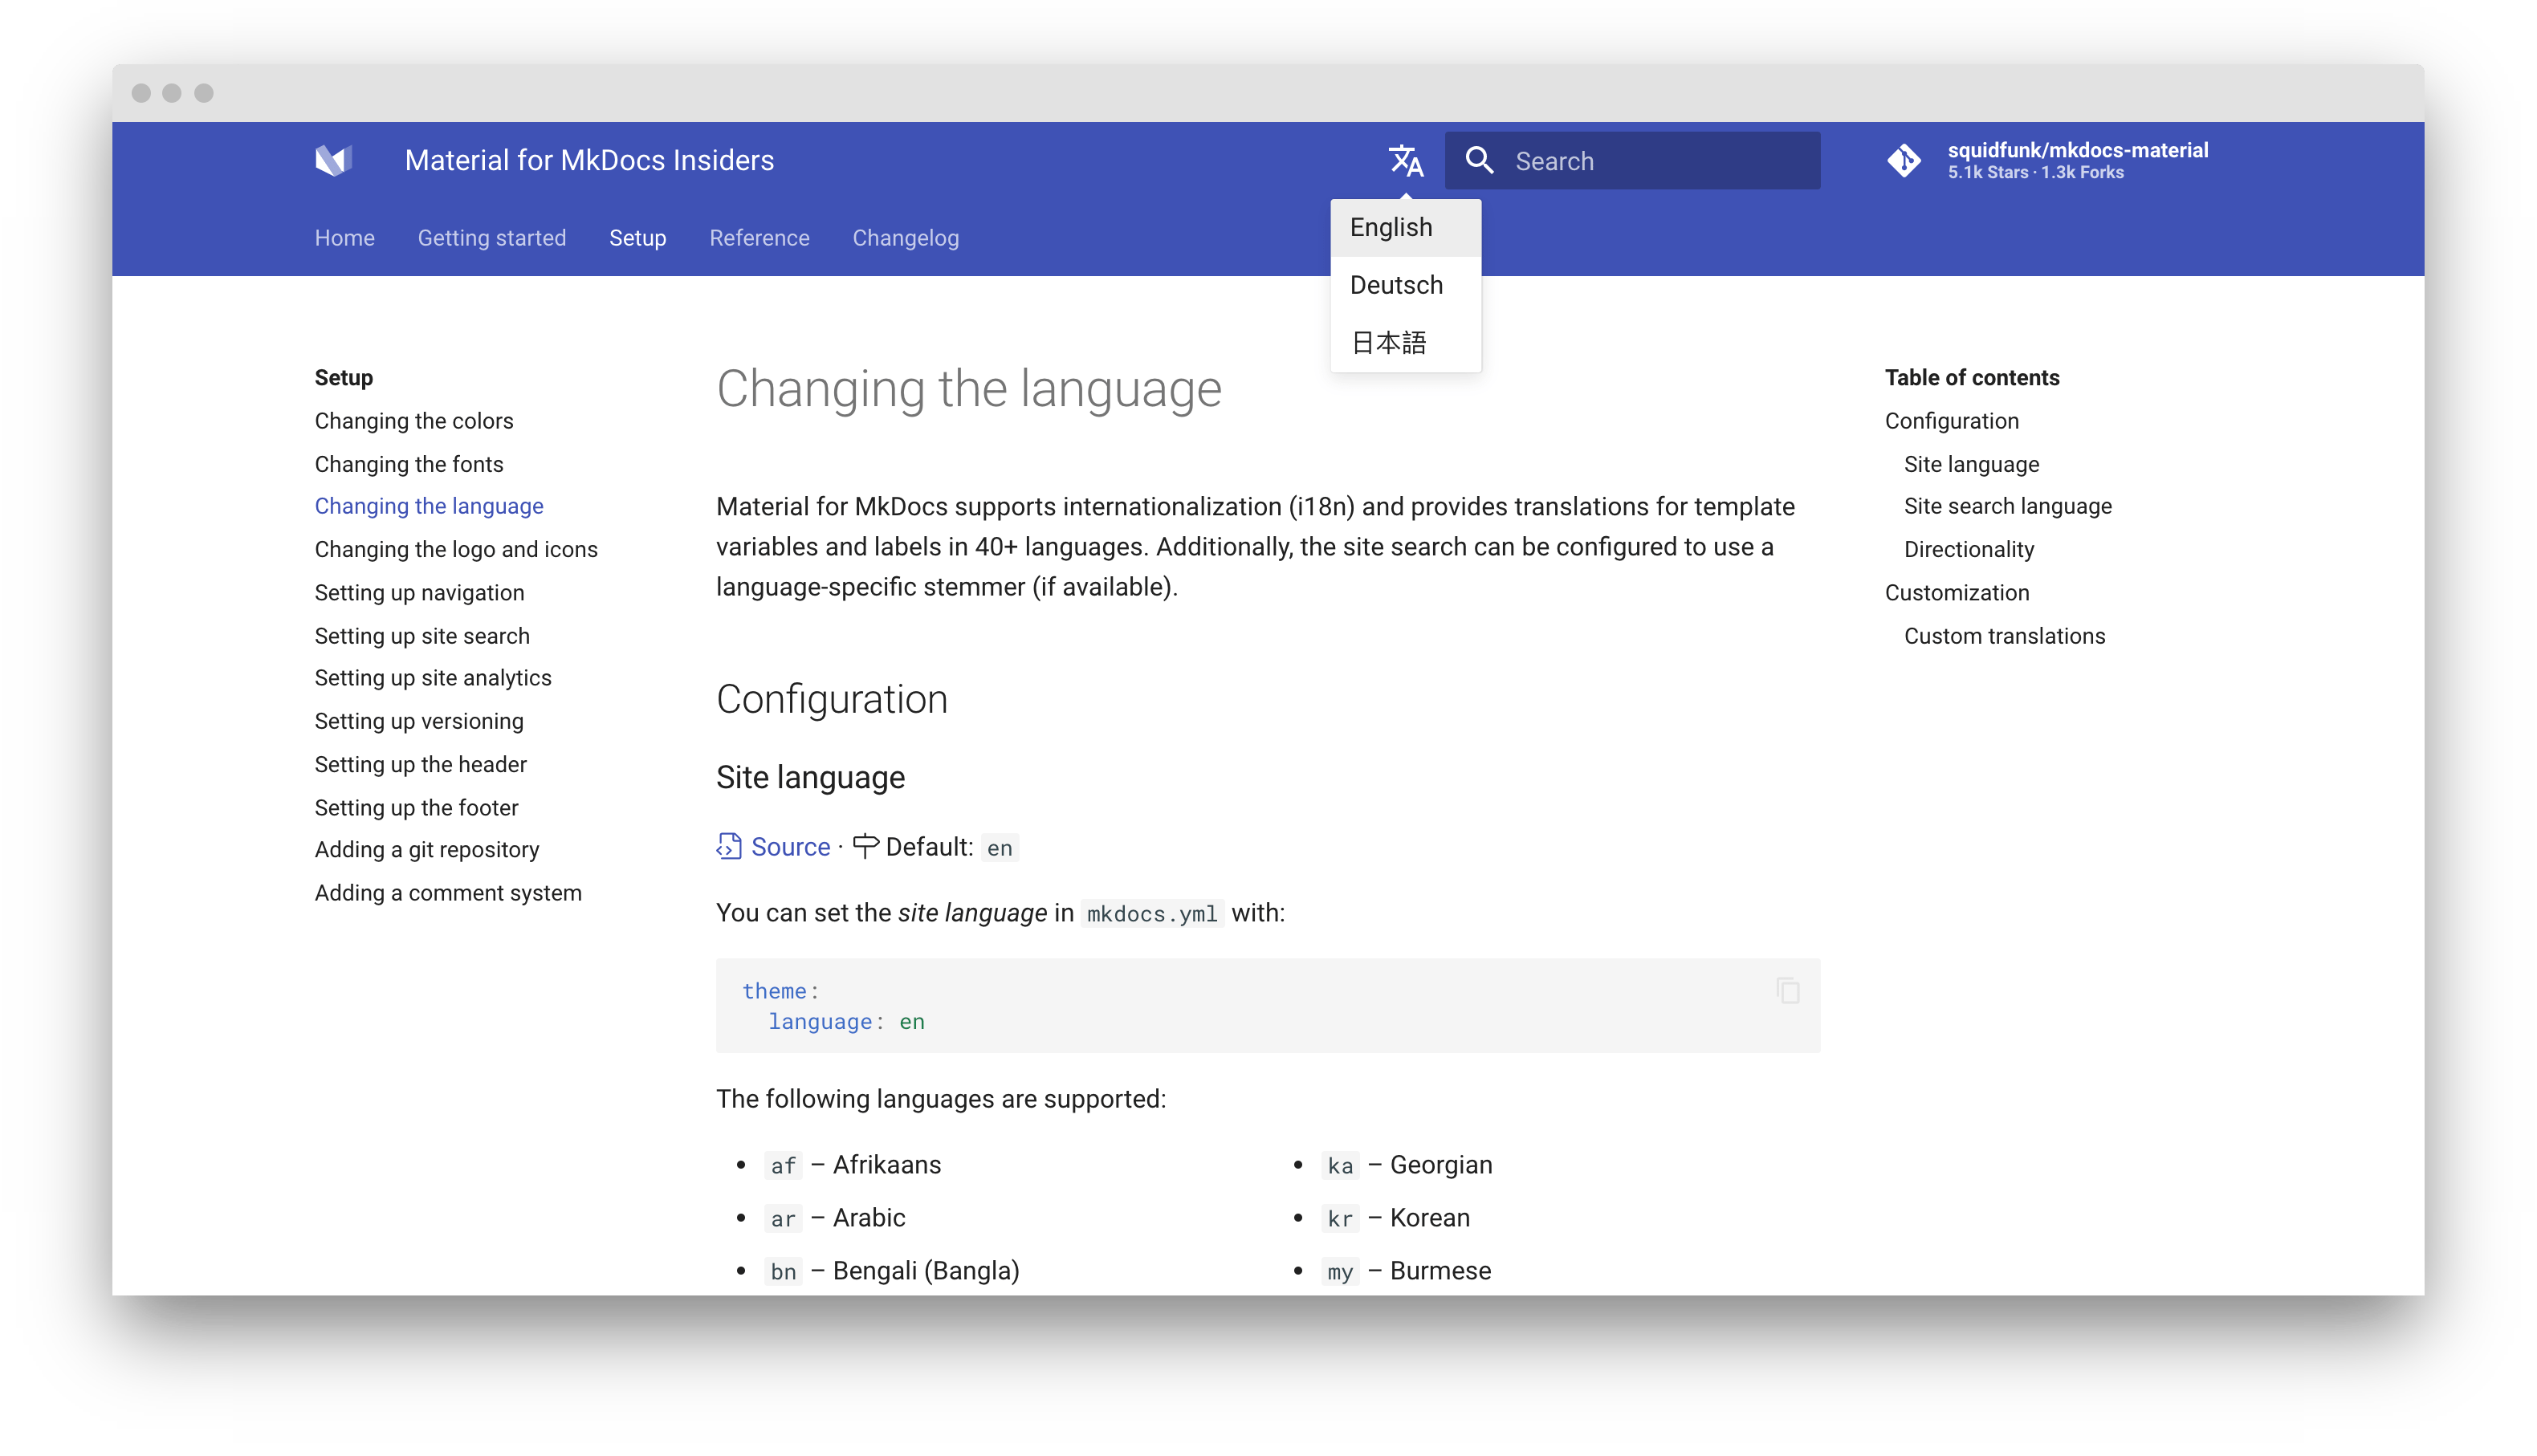Click the 'theme:' line in code block
This screenshot has width=2537, height=1456.
(780, 991)
